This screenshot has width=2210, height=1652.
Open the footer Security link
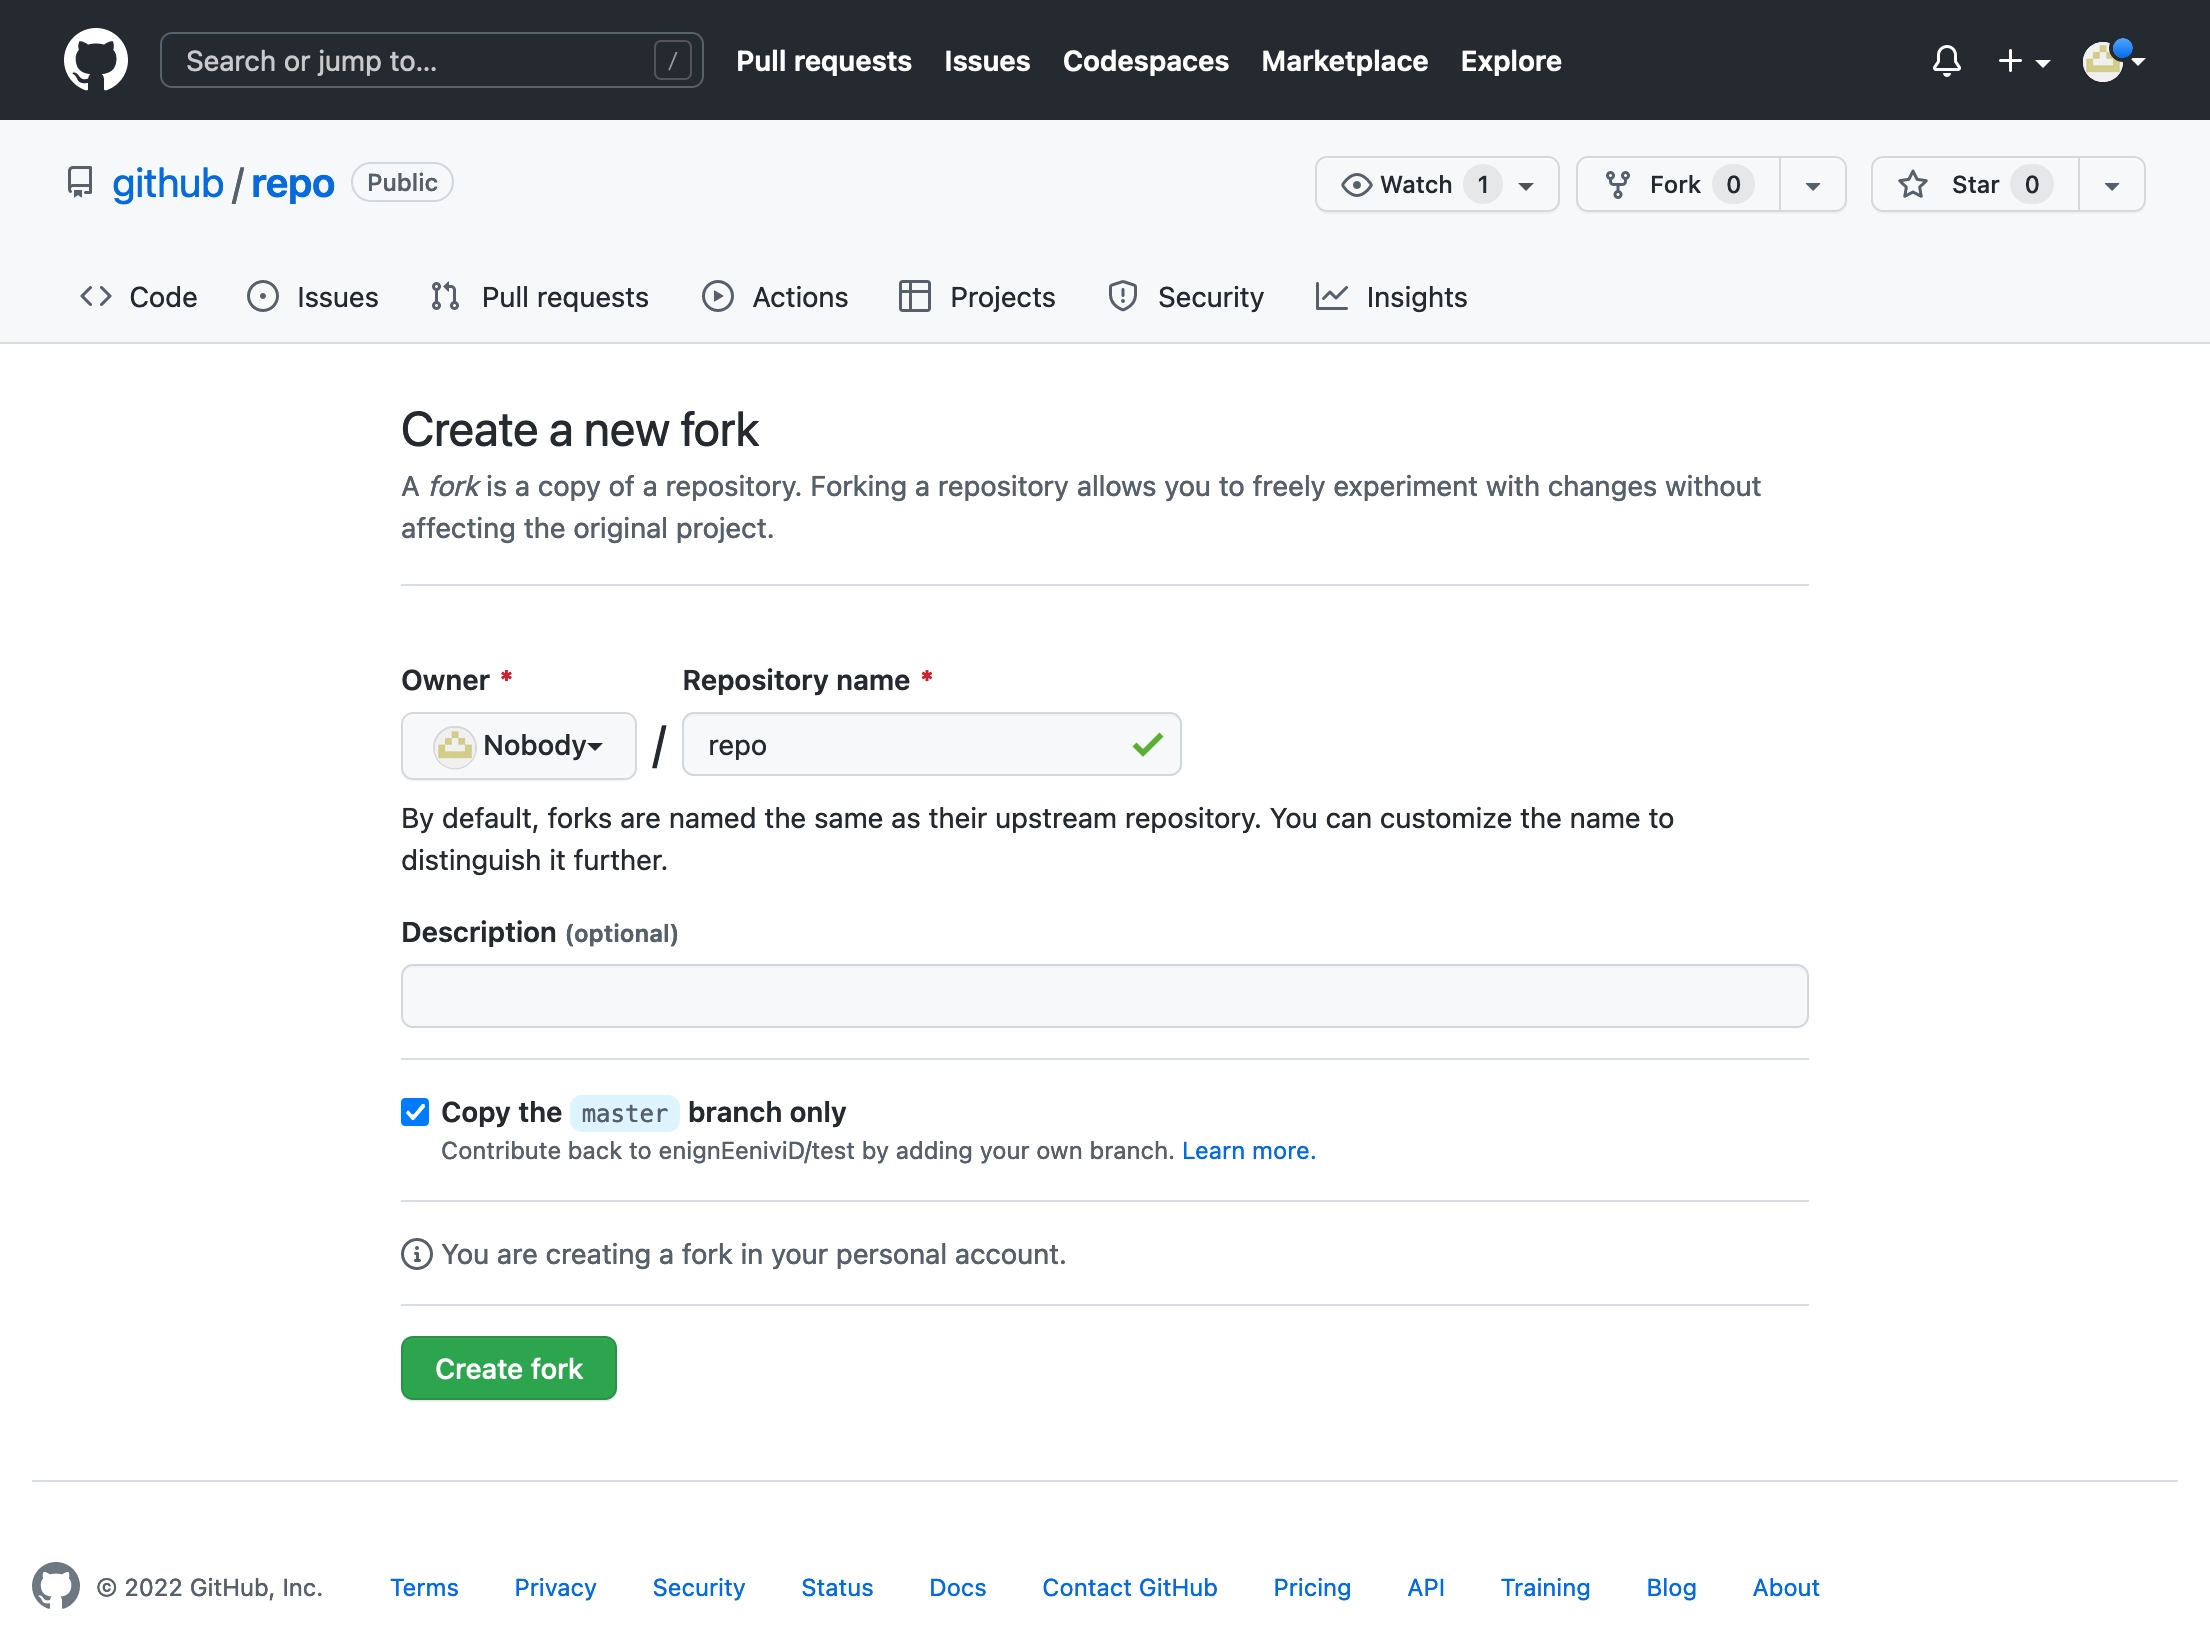pyautogui.click(x=698, y=1587)
